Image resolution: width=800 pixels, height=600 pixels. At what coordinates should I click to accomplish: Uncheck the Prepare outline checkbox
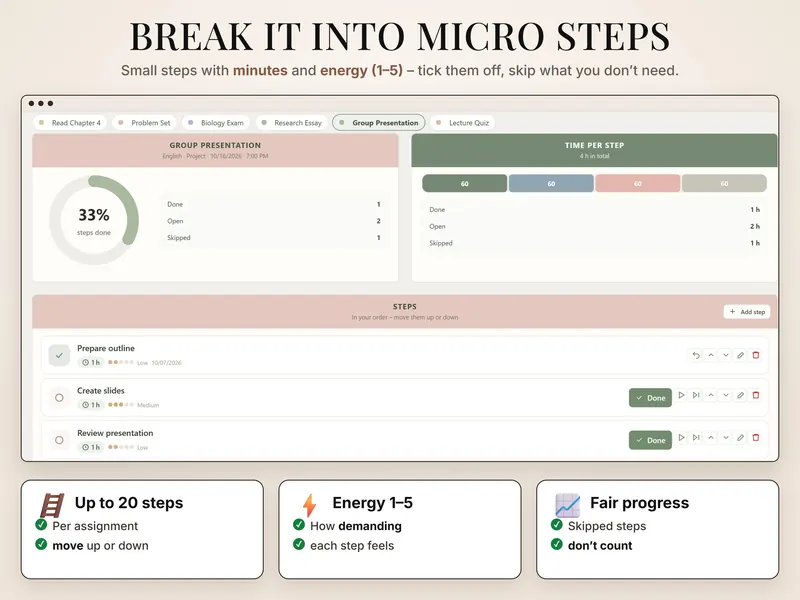[59, 356]
